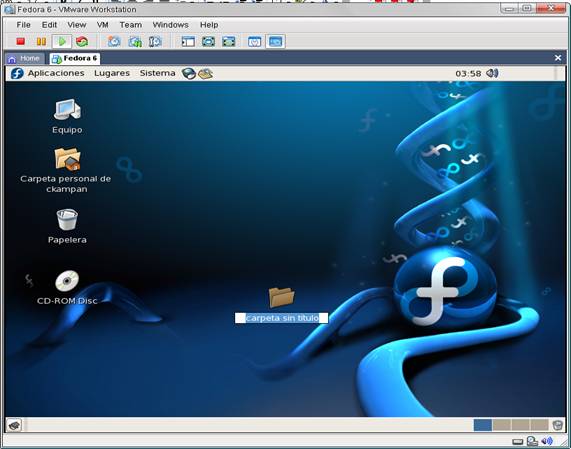
Task: Open the CD-ROM Disc desktop icon
Action: pos(67,281)
